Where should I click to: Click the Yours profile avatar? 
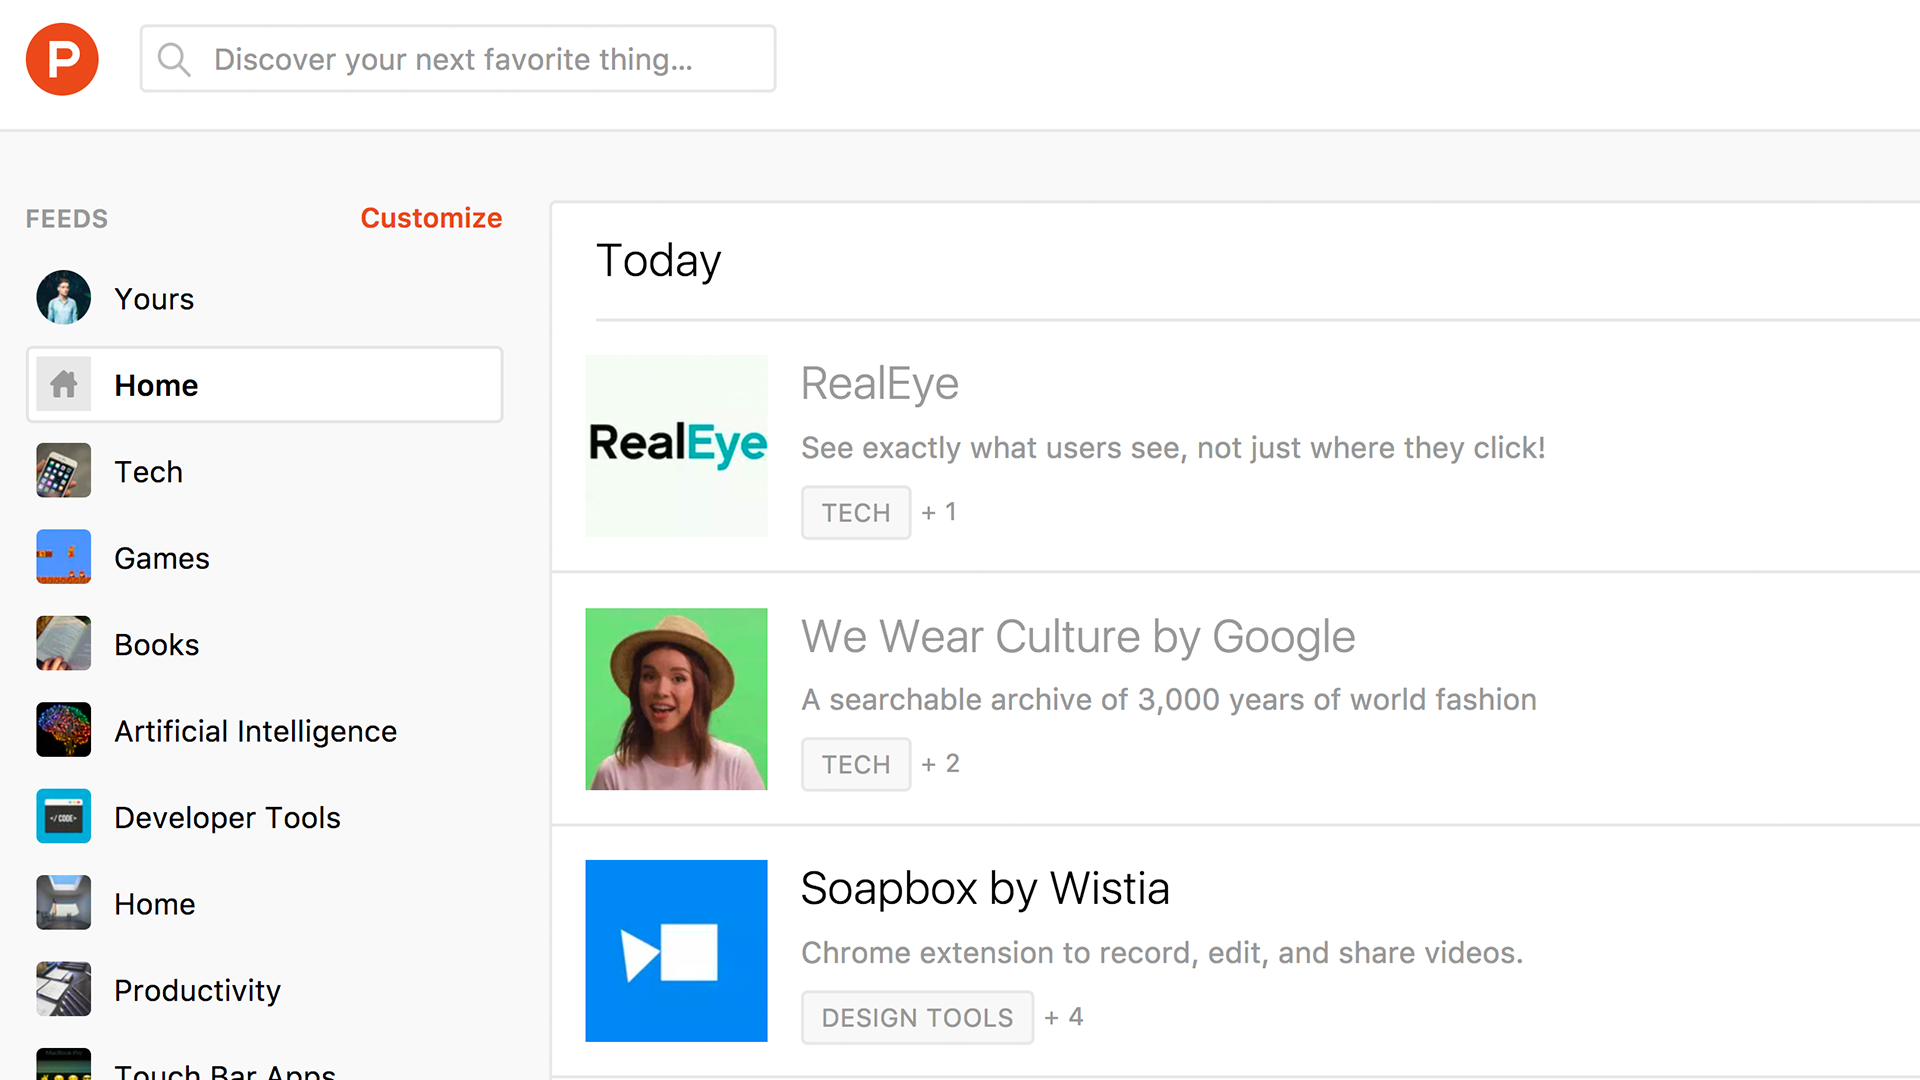click(x=63, y=298)
